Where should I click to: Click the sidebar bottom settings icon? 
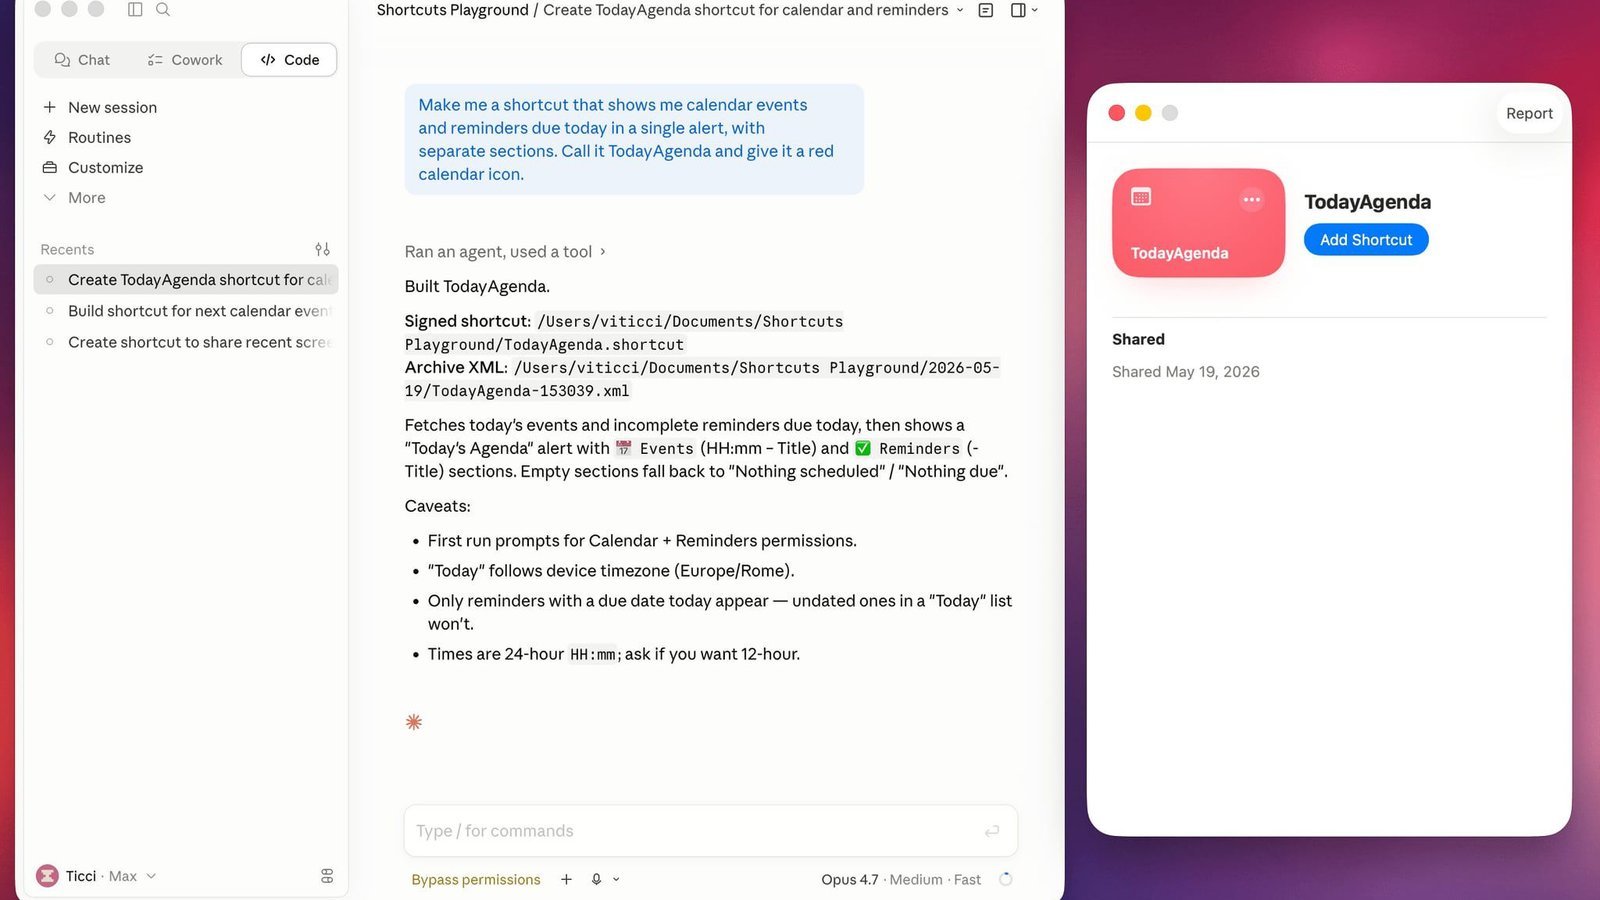point(327,876)
